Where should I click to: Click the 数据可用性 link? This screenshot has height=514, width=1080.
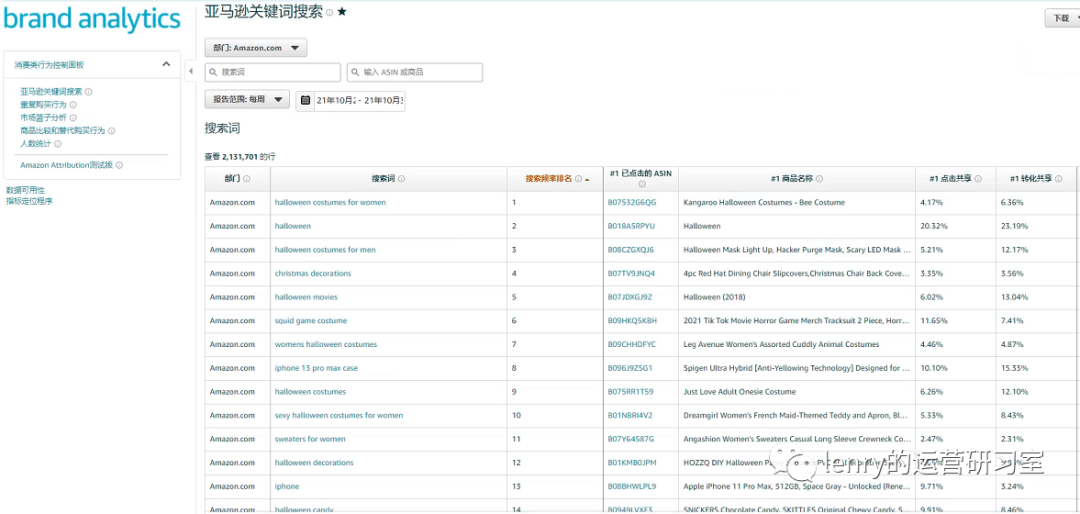(25, 190)
